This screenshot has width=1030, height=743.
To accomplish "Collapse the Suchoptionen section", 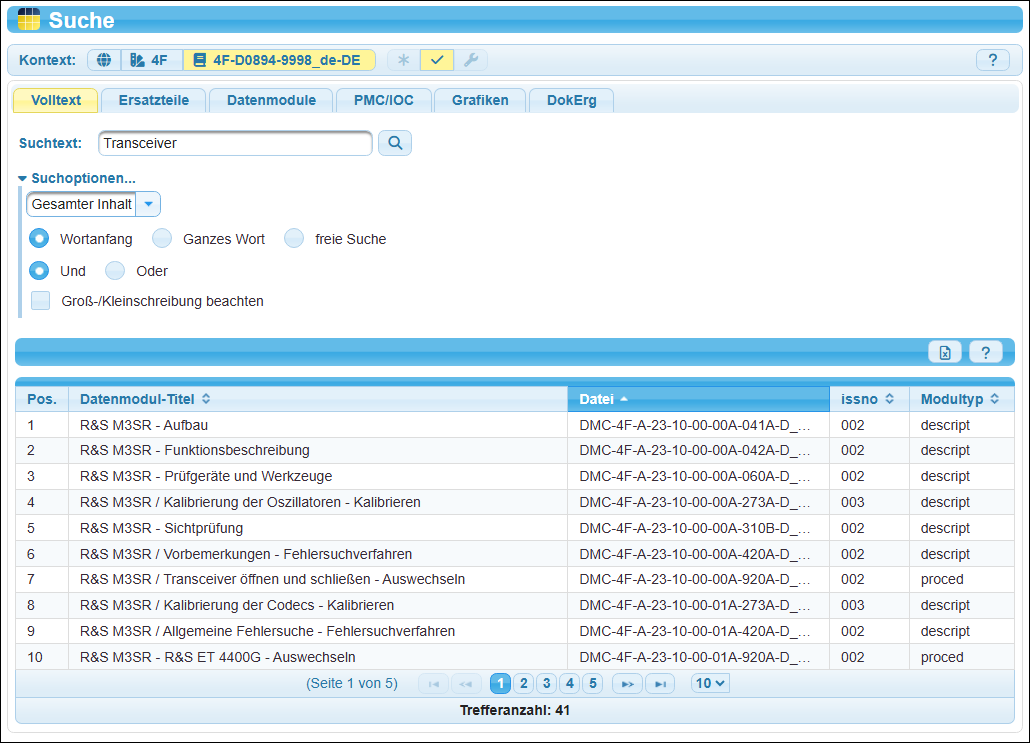I will tap(77, 178).
